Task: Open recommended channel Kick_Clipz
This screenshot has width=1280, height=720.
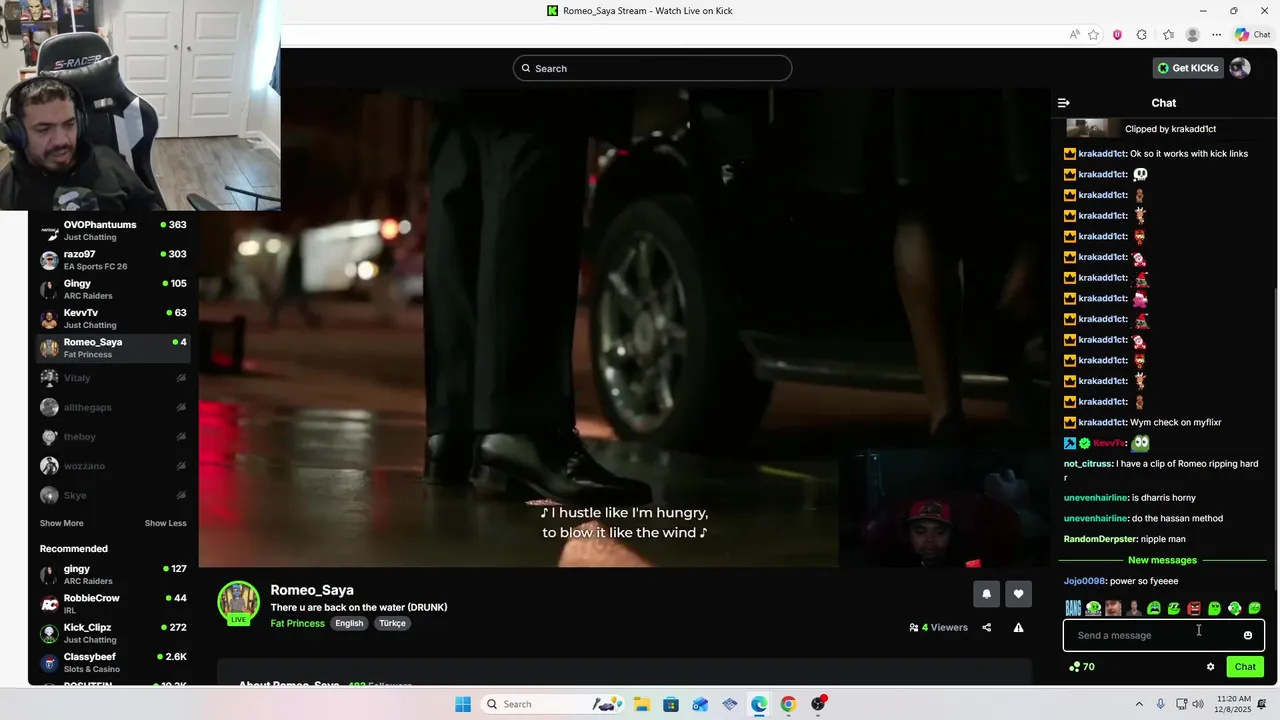Action: click(113, 633)
